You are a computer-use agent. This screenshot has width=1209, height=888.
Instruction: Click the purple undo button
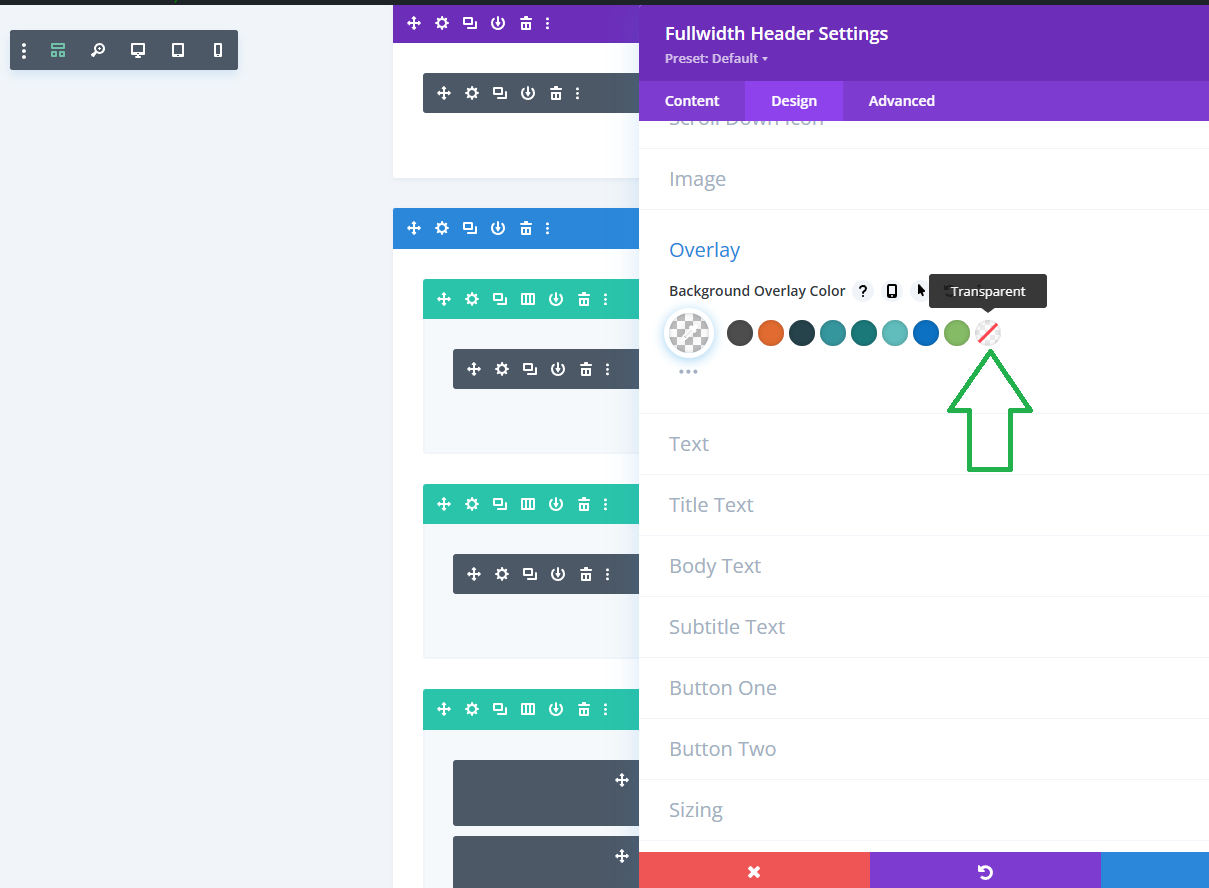[x=985, y=871]
